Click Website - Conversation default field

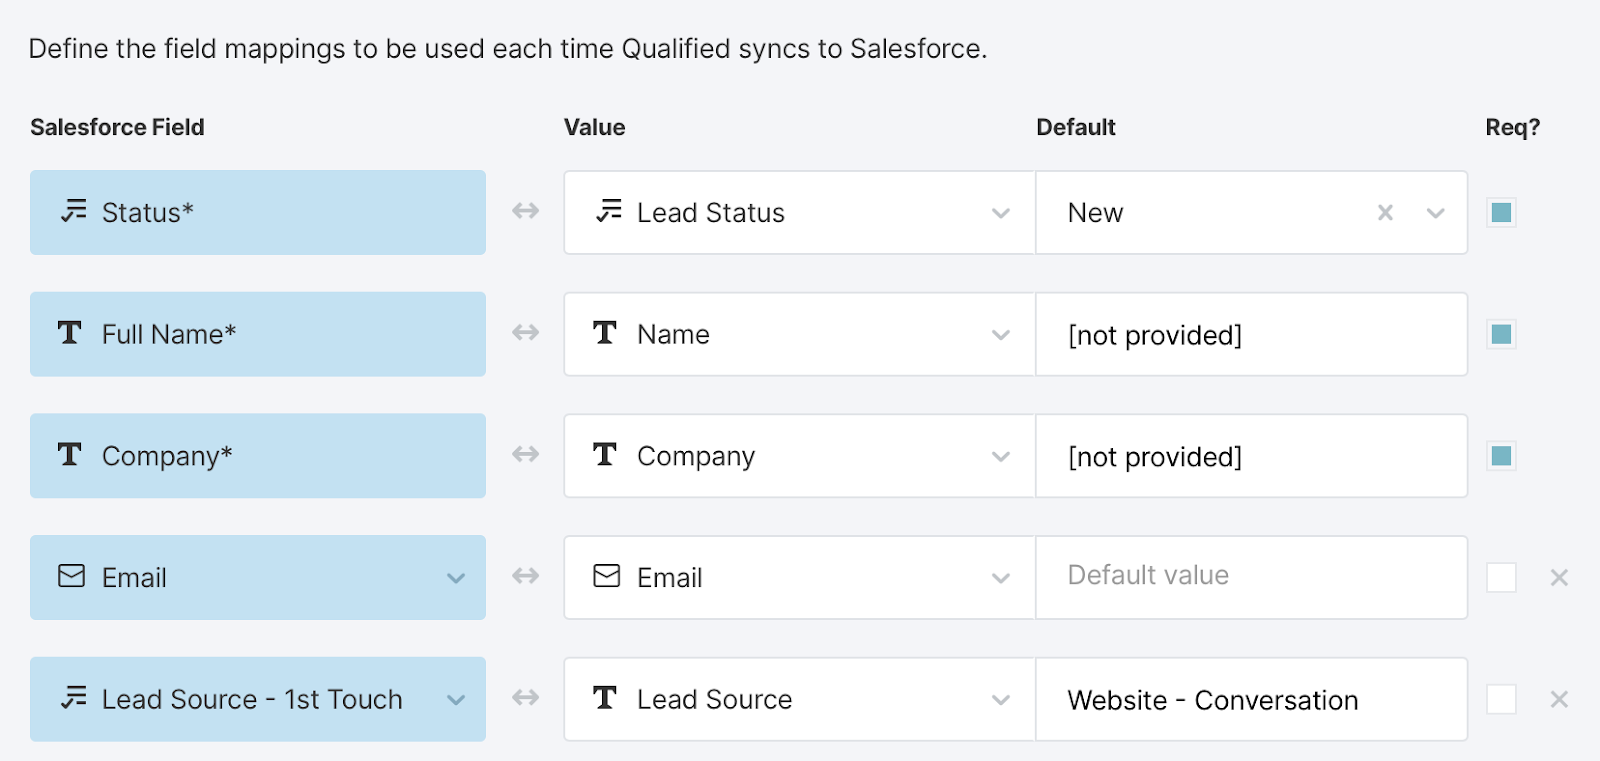(x=1251, y=699)
